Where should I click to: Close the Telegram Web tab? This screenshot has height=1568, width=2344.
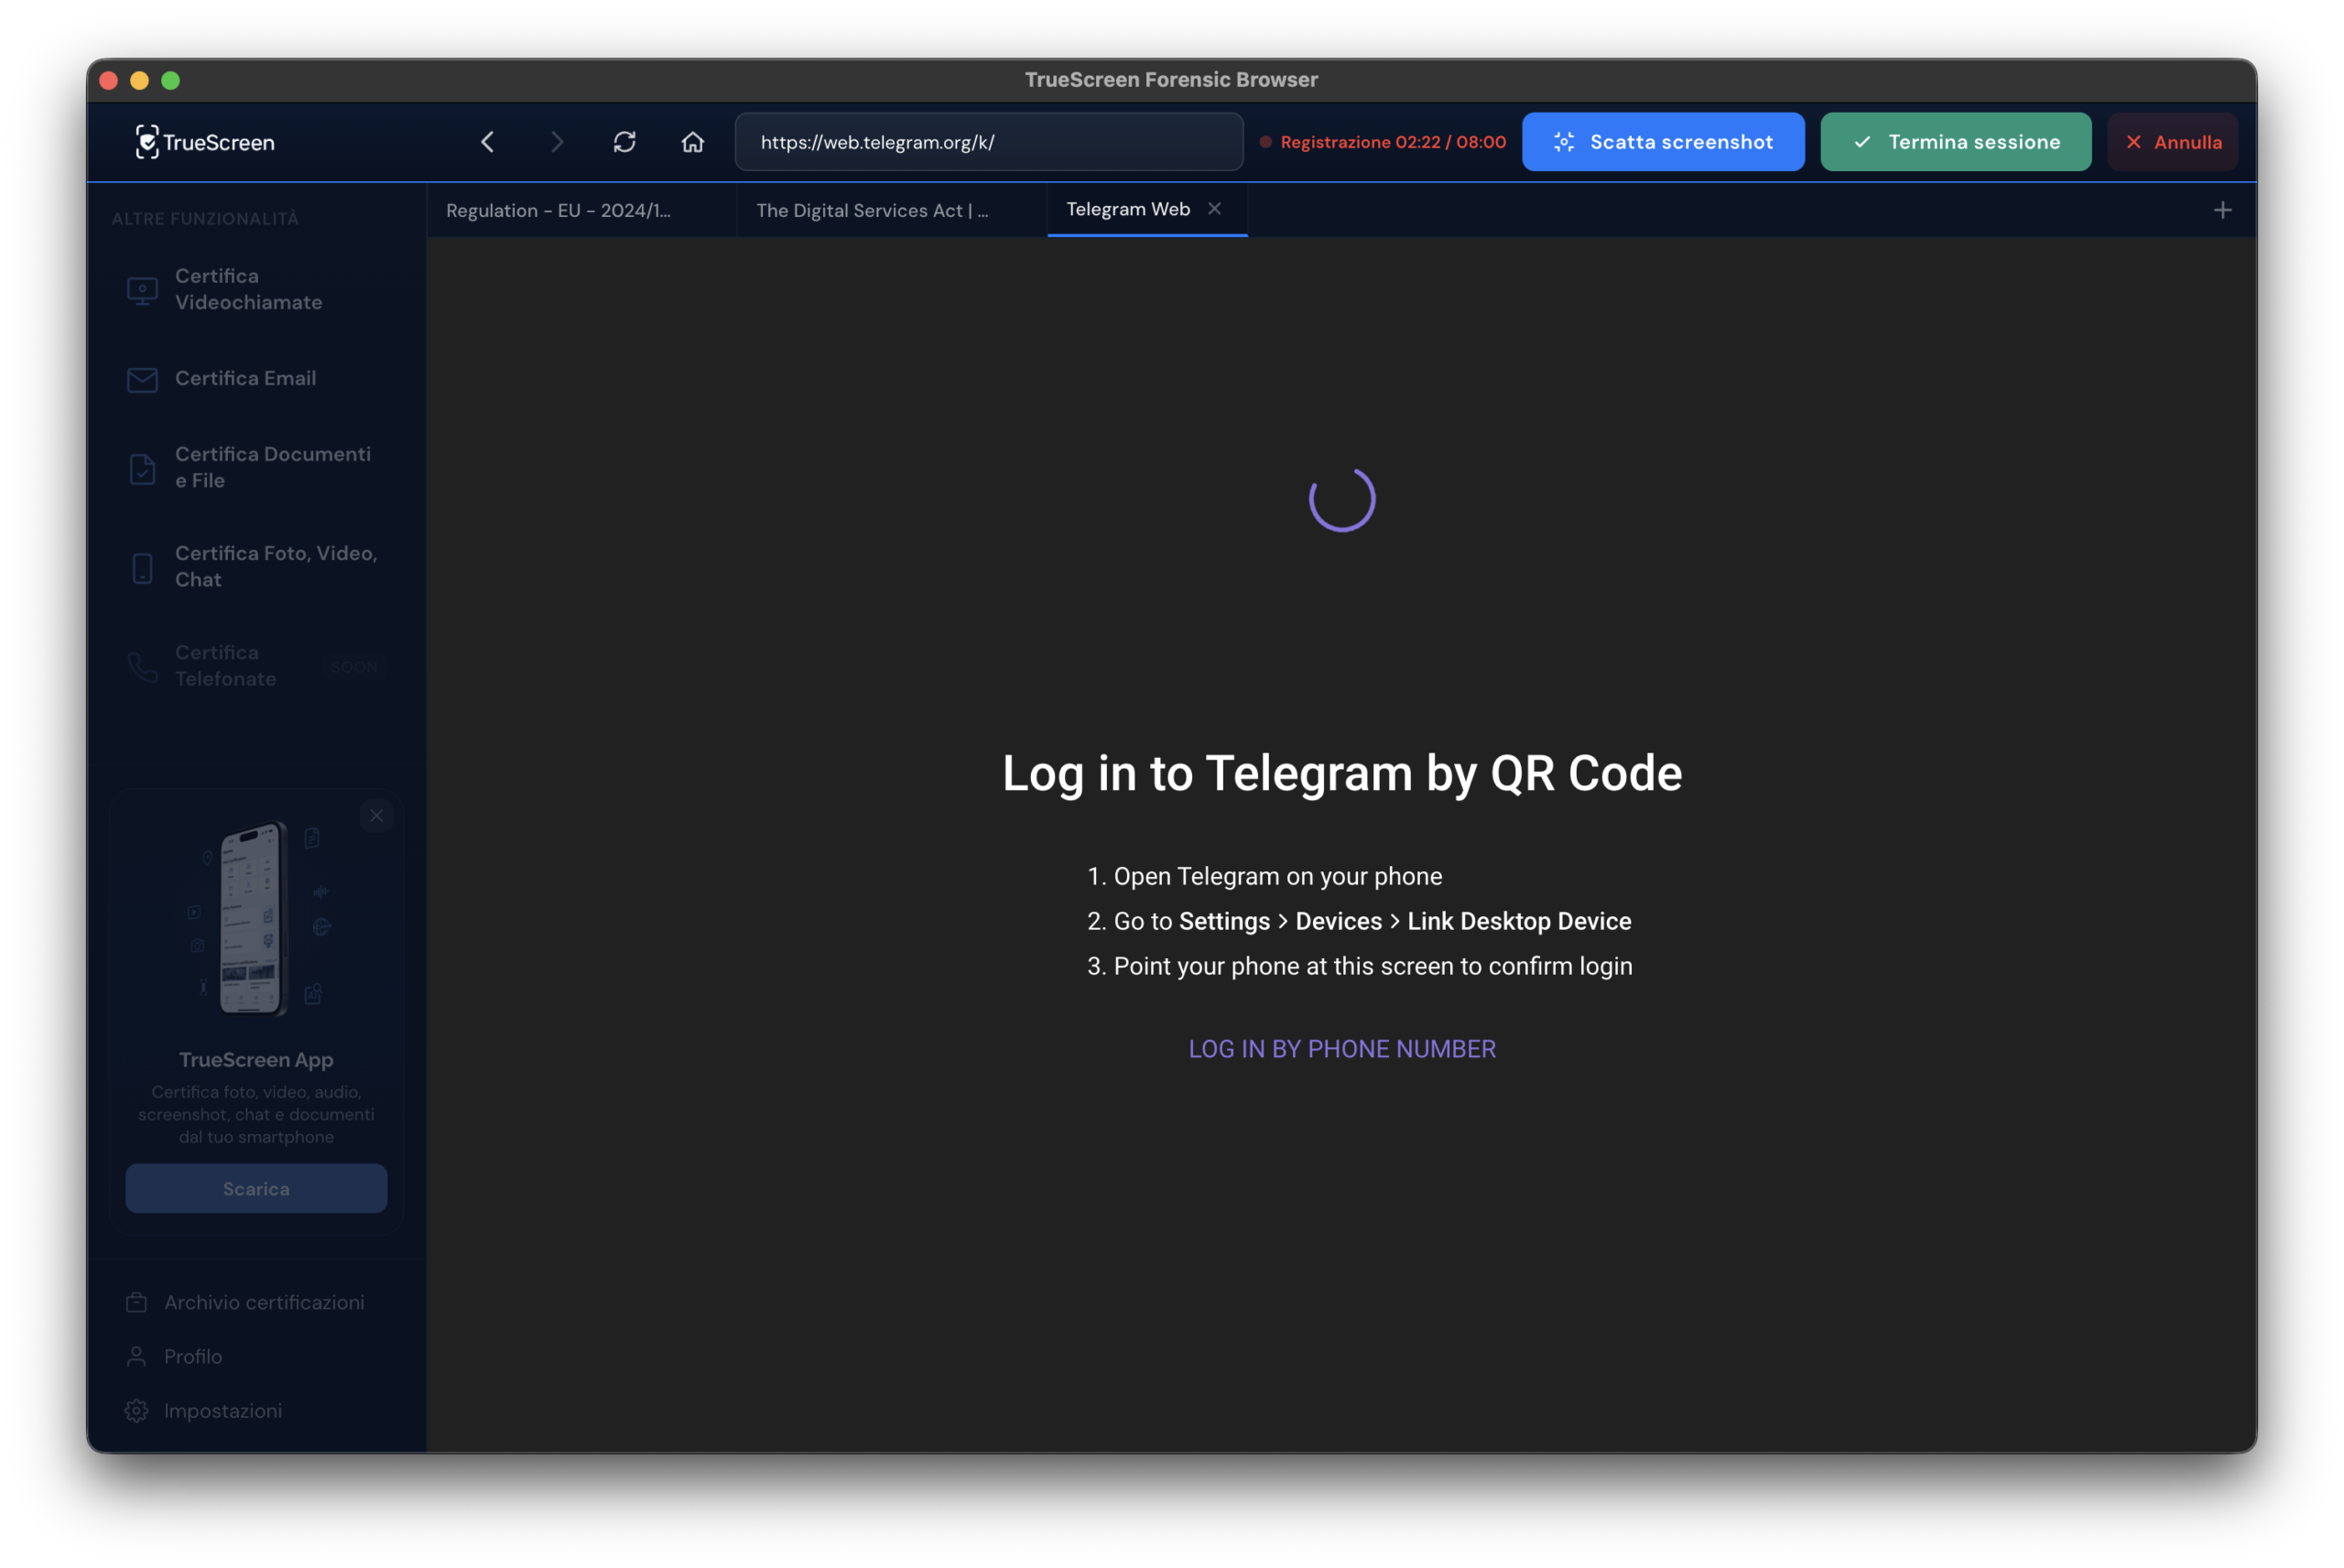[1214, 209]
